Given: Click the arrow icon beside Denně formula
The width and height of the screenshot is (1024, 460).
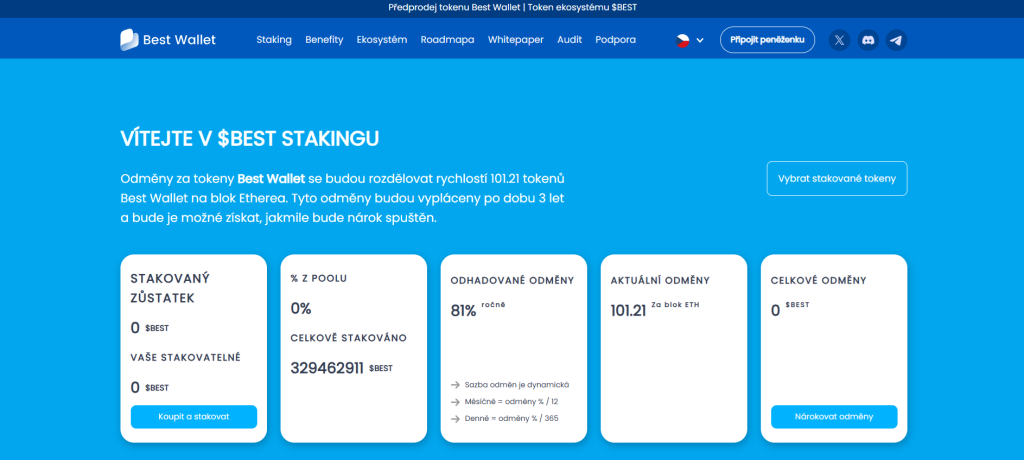Looking at the screenshot, I should pos(455,419).
